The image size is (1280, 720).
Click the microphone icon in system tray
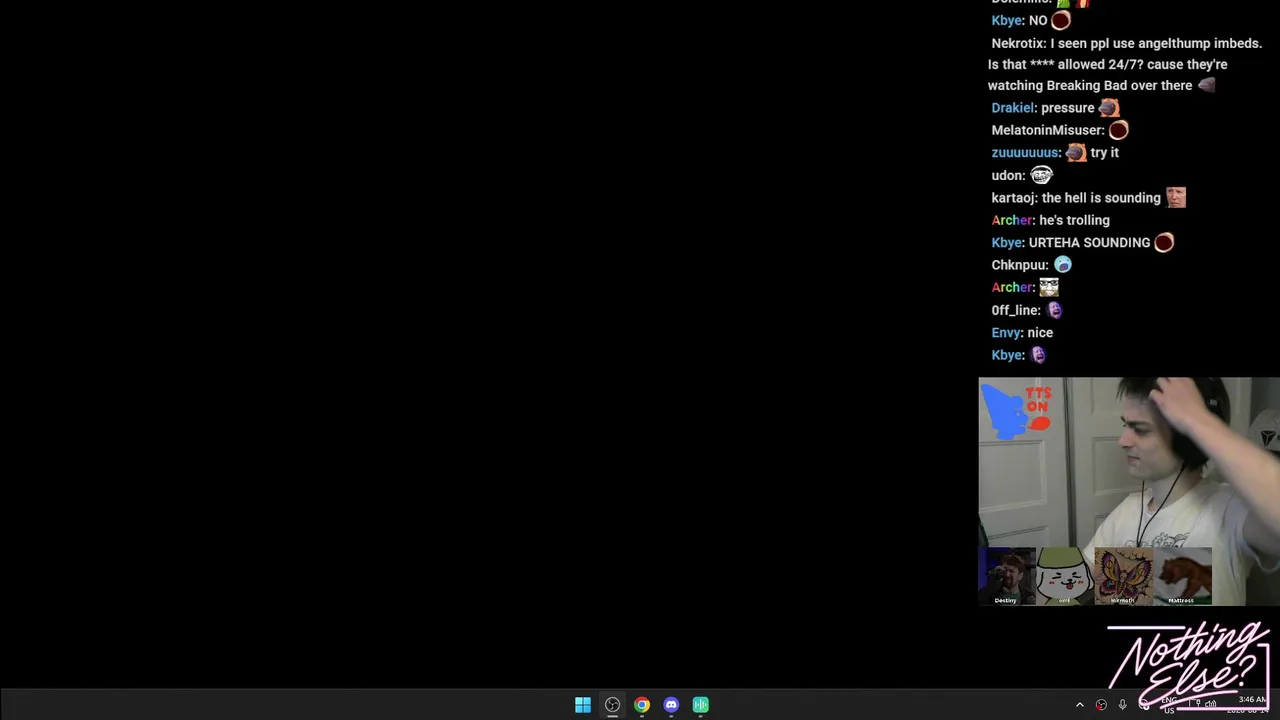click(x=1122, y=705)
